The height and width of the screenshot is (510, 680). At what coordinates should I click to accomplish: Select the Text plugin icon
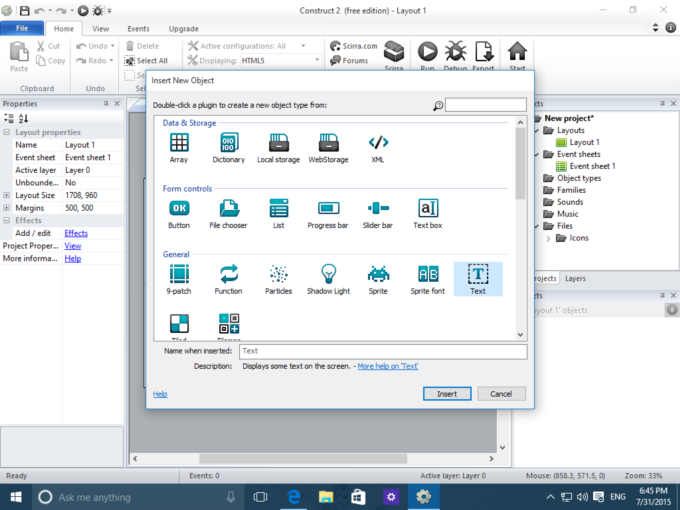pyautogui.click(x=478, y=274)
